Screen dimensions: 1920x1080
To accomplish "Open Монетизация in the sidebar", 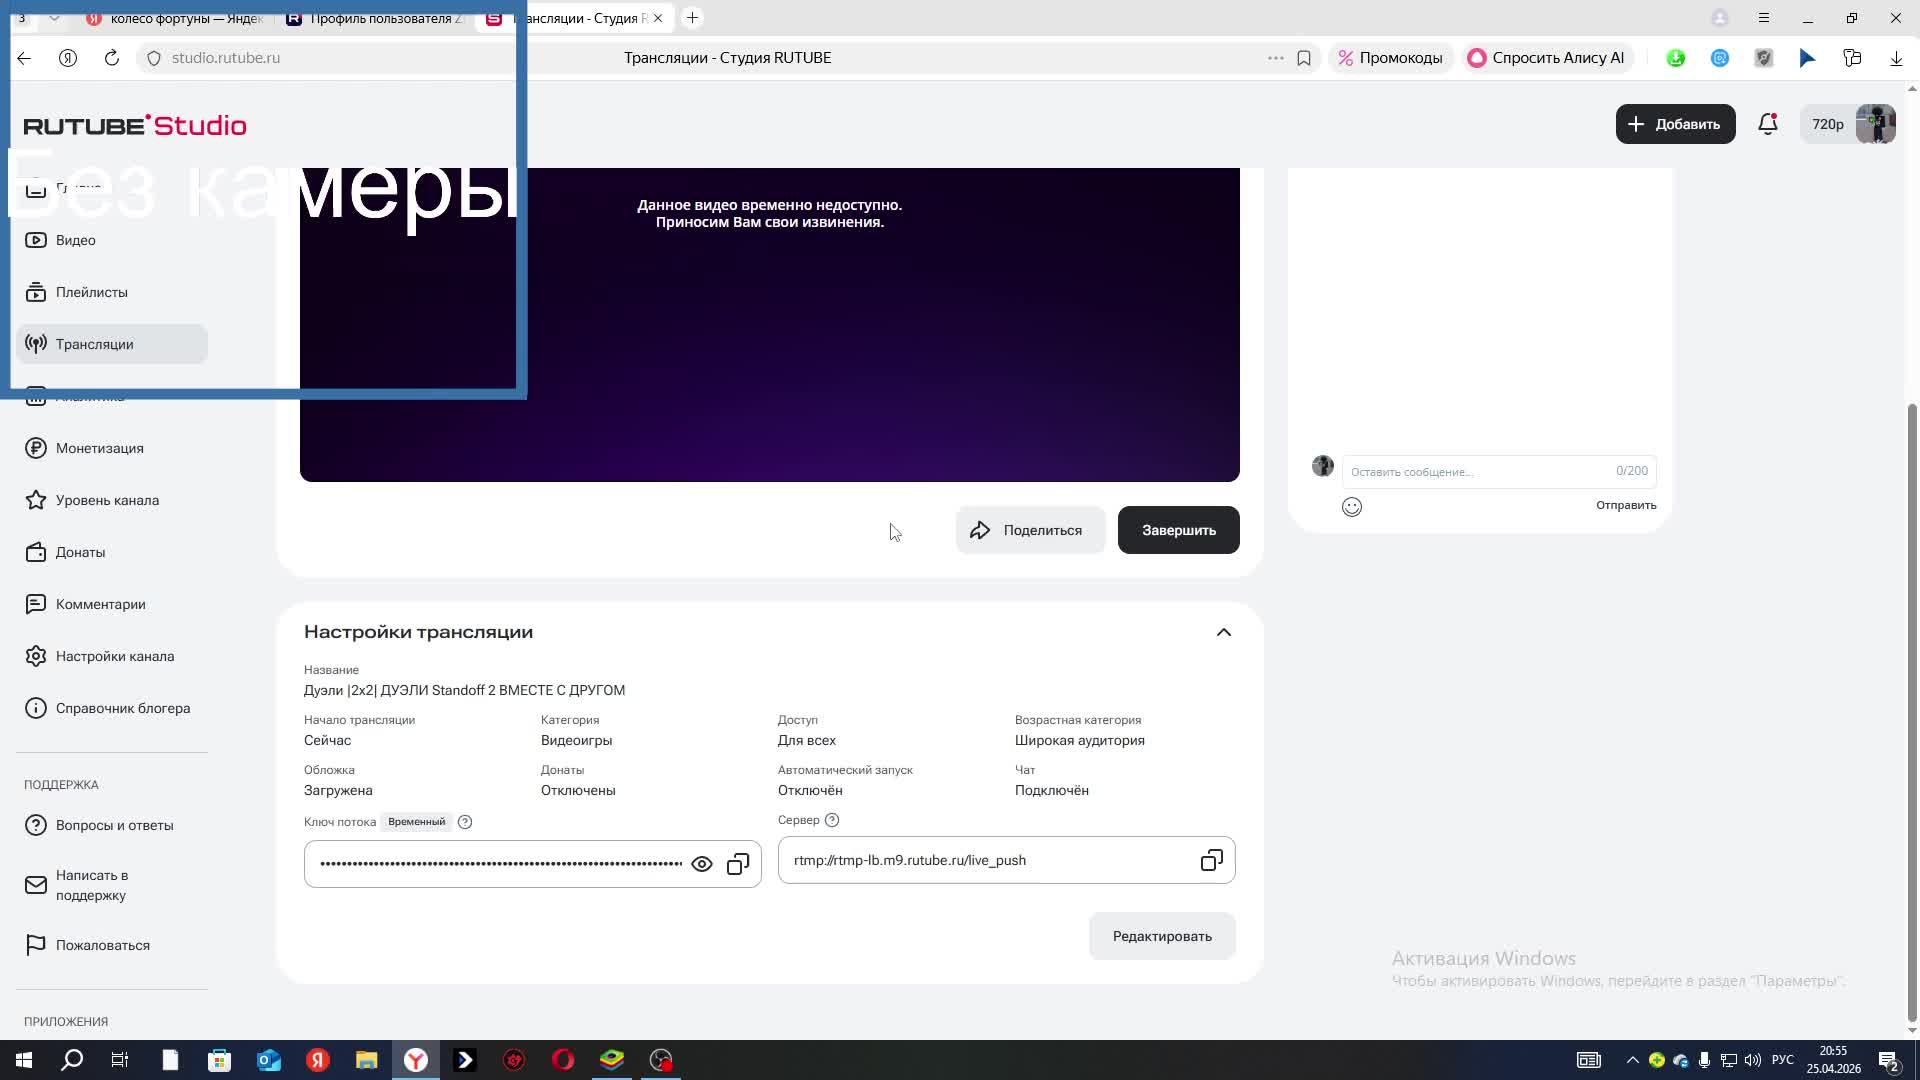I will coord(99,448).
